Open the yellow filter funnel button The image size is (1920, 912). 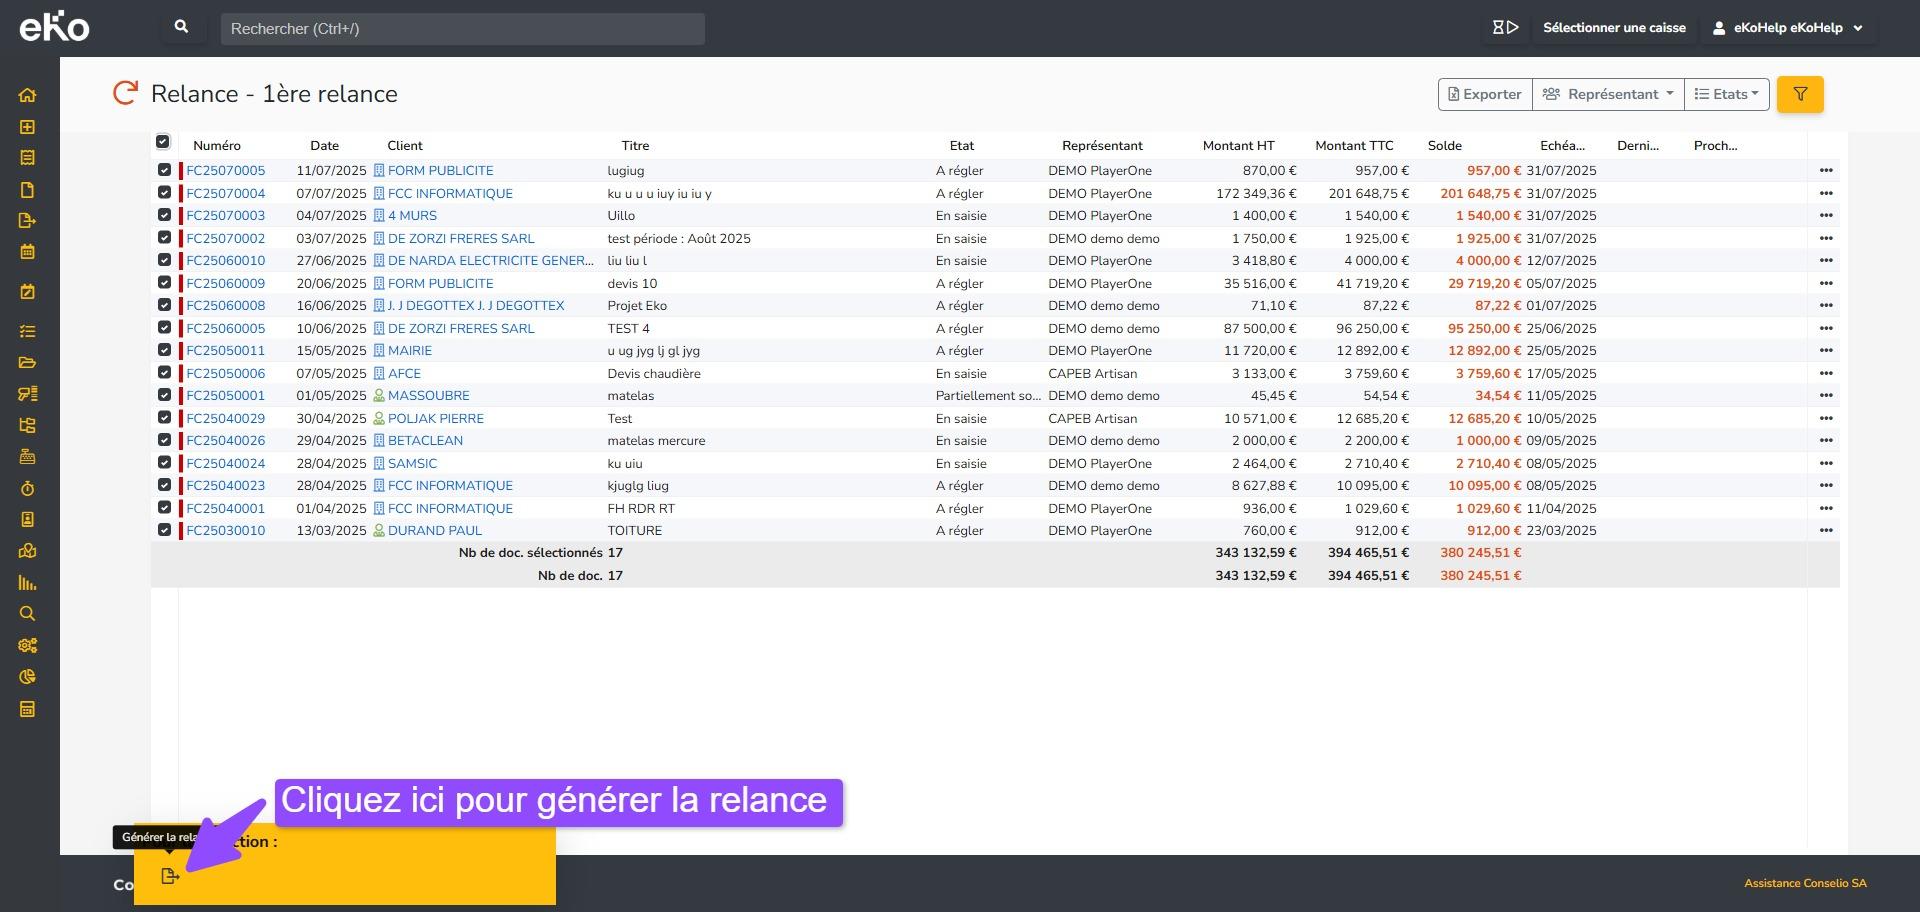1799,94
